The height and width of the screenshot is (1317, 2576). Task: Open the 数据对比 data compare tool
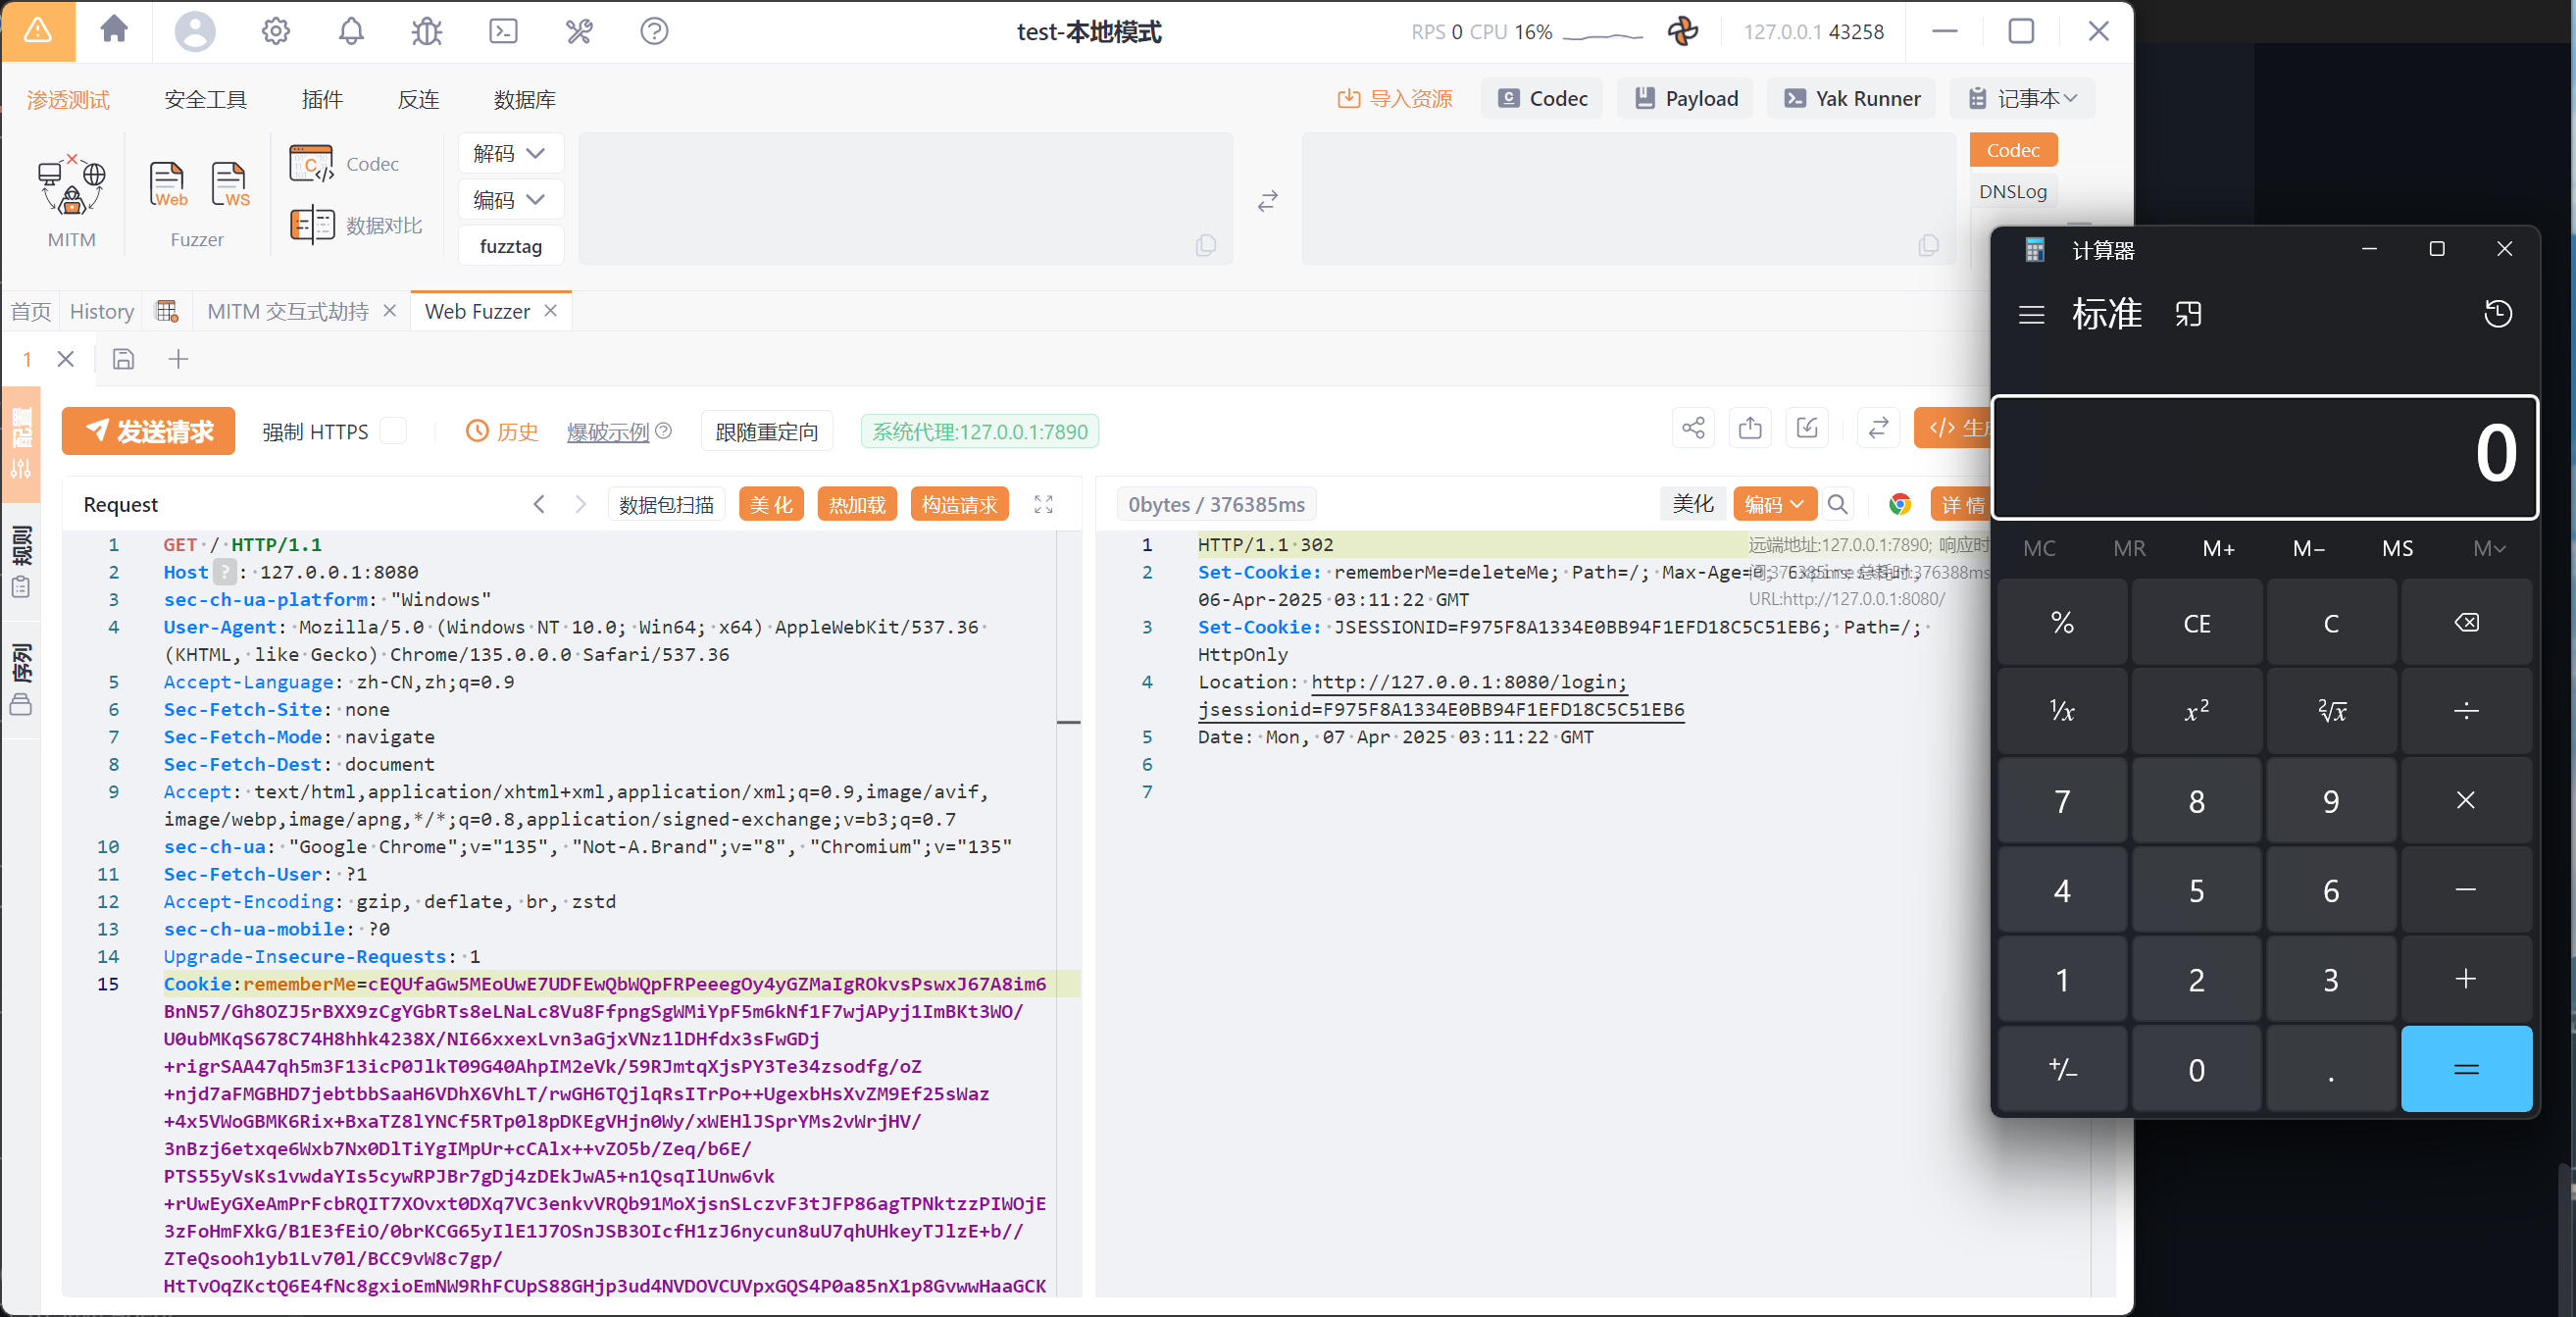[x=356, y=225]
